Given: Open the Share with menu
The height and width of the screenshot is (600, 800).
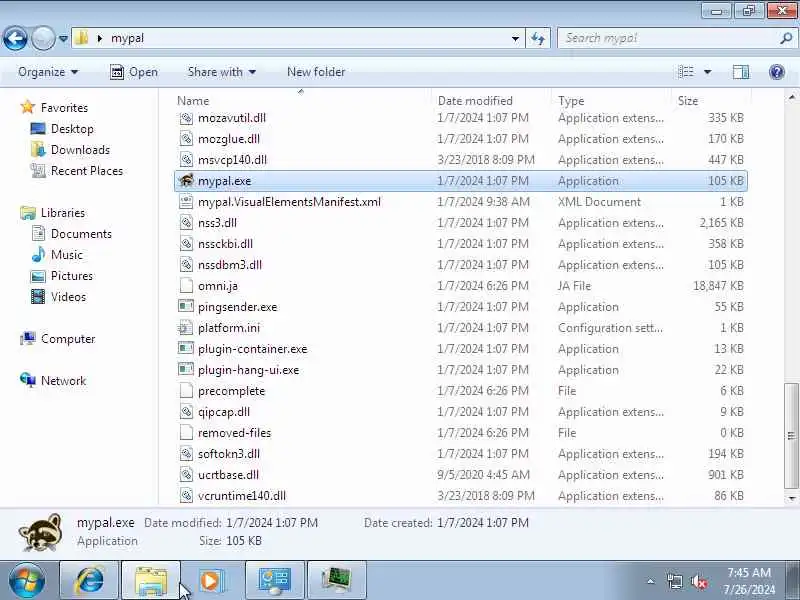Looking at the screenshot, I should pyautogui.click(x=221, y=72).
